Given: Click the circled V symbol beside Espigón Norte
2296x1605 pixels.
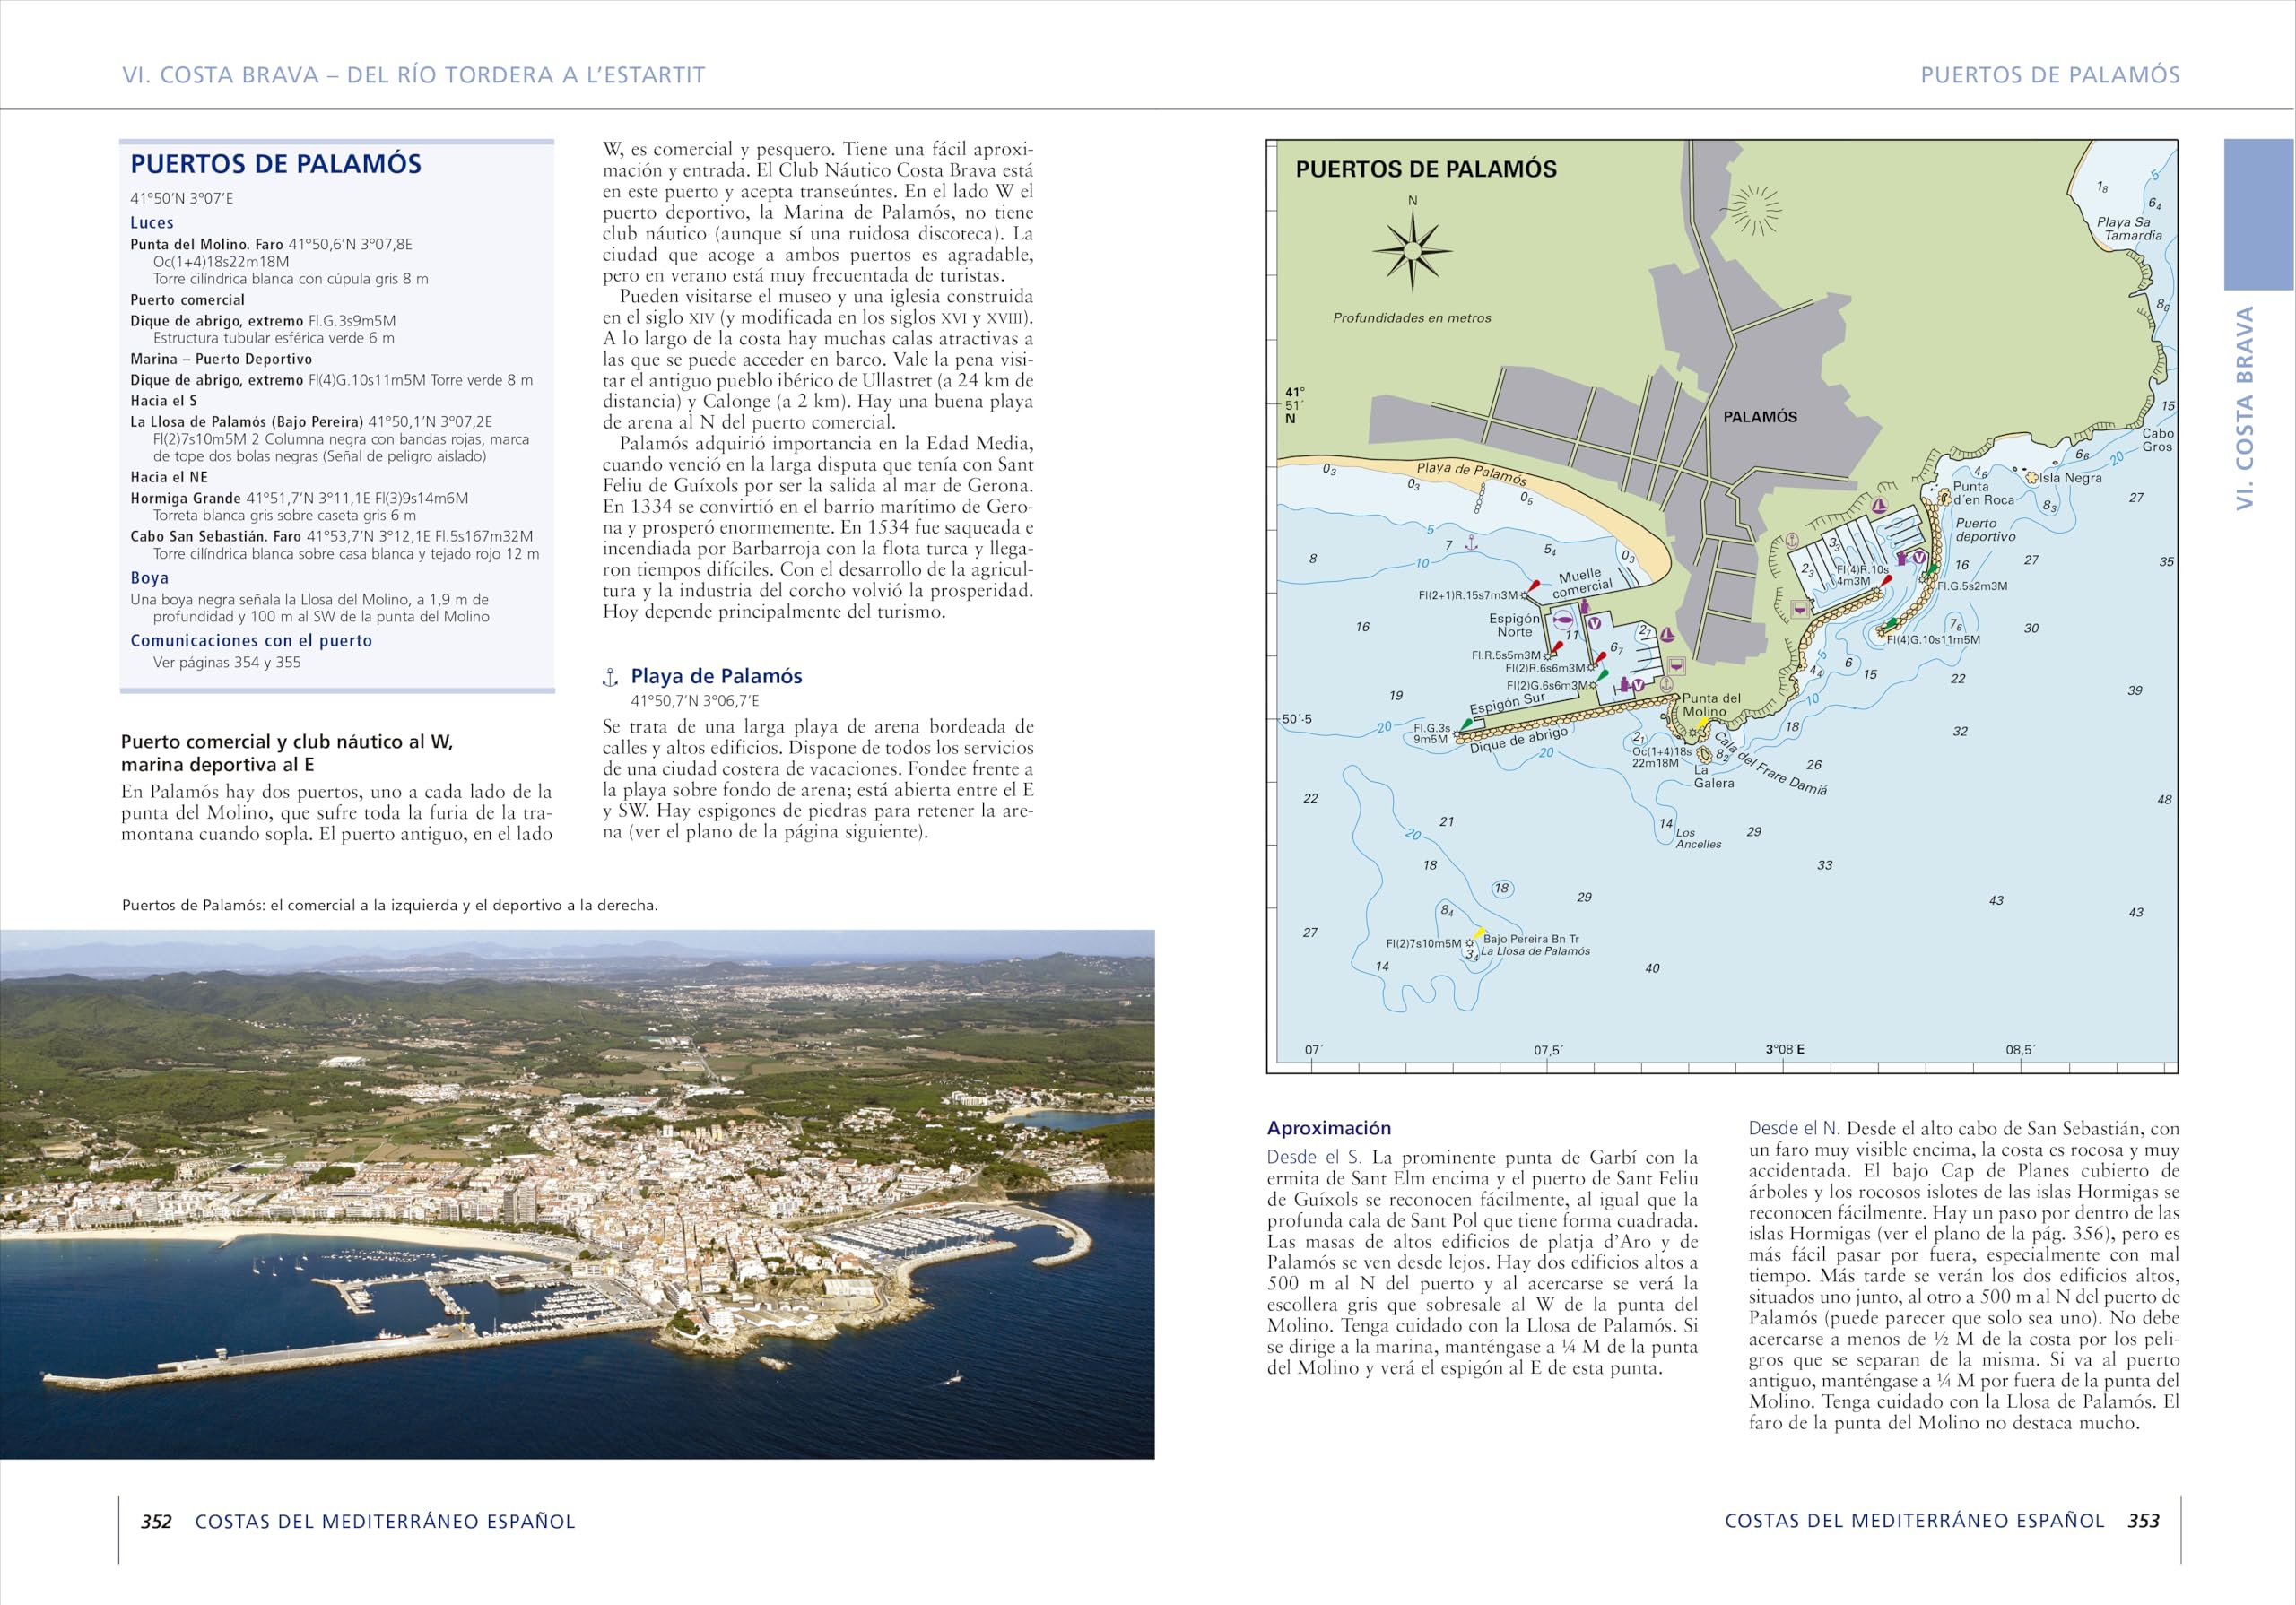Looking at the screenshot, I should point(1595,623).
